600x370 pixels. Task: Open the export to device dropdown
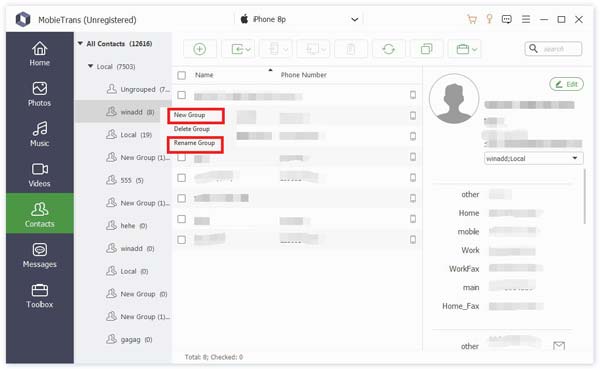[276, 49]
